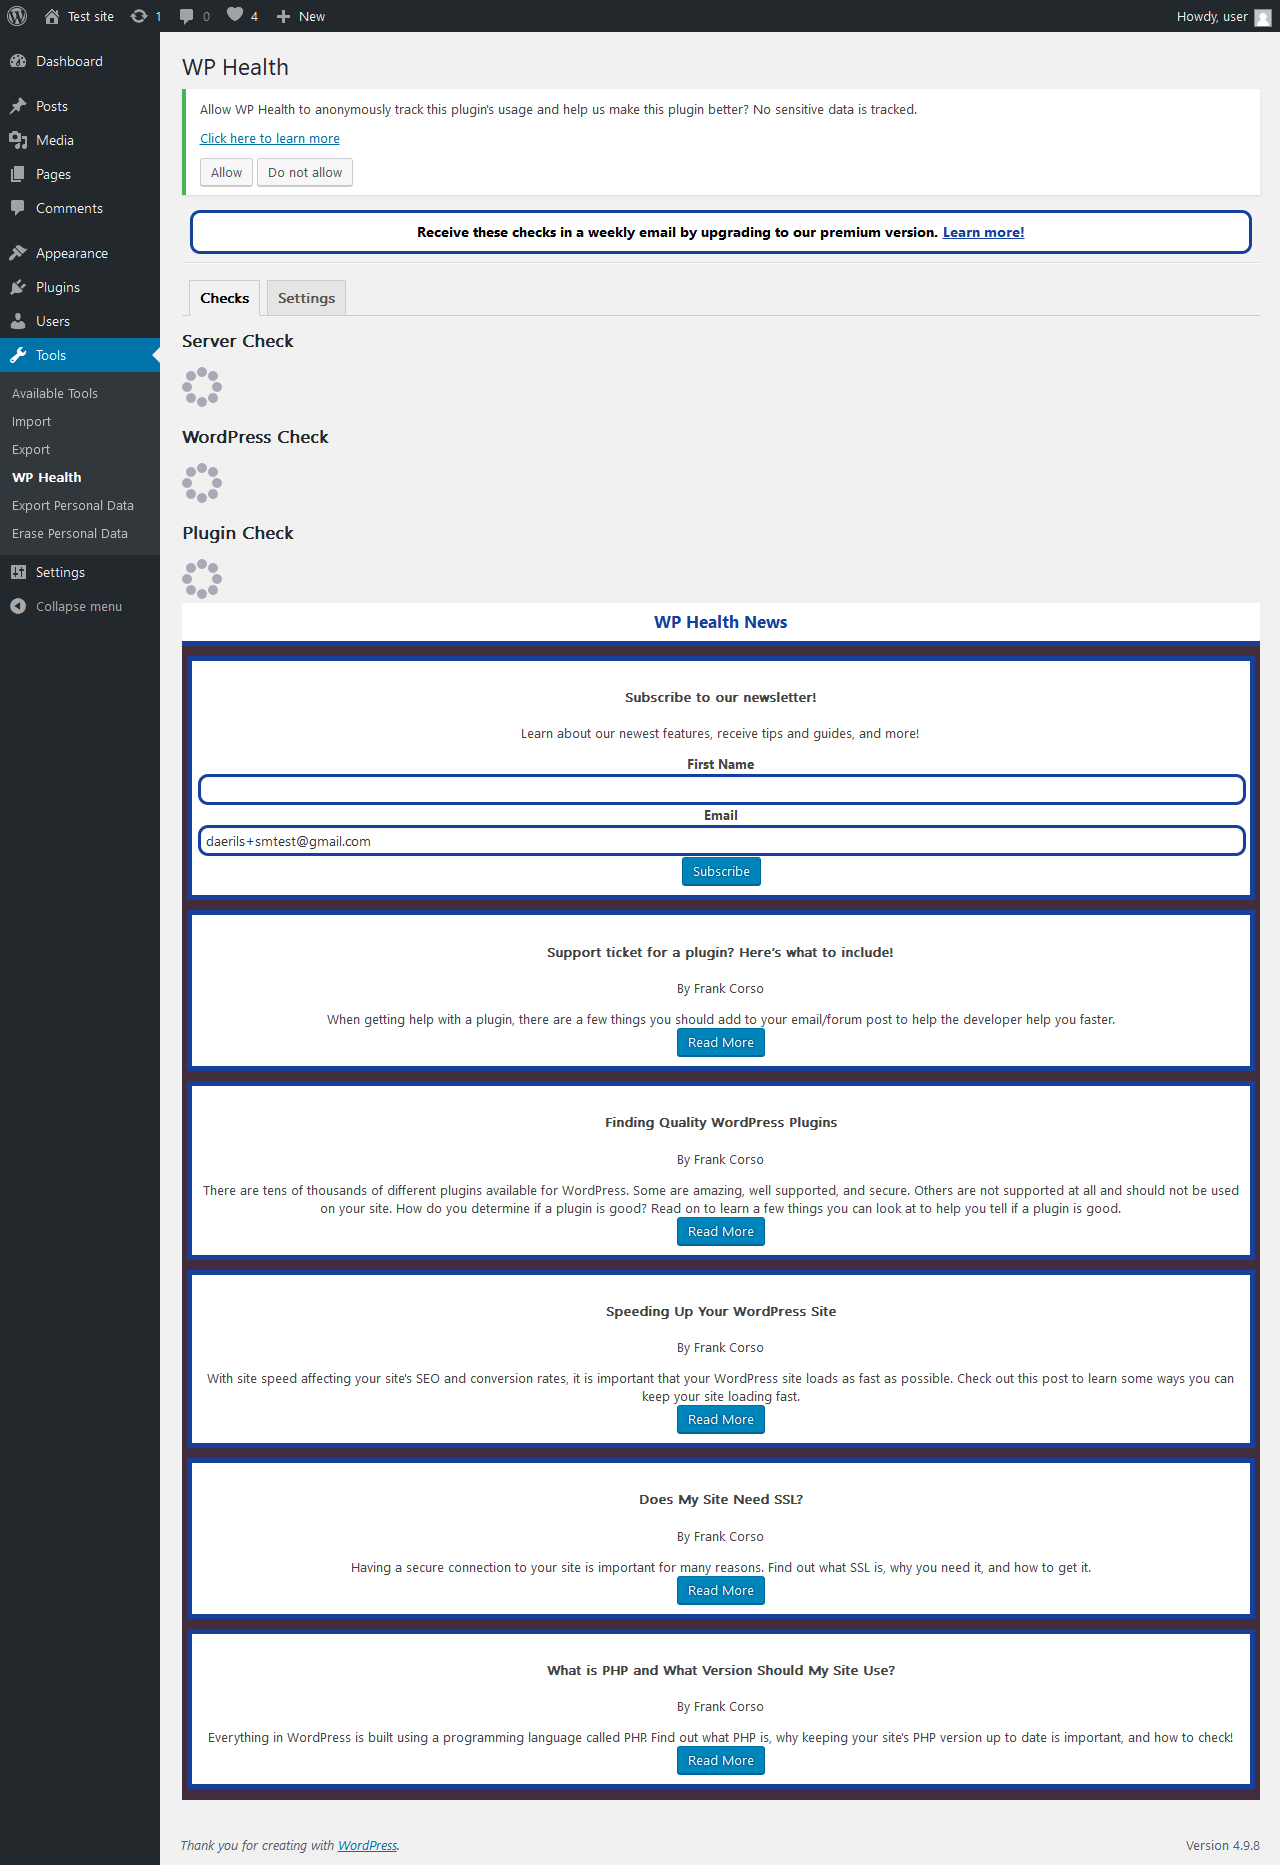The width and height of the screenshot is (1280, 1865).
Task: Click the Dashboard gauge icon
Action: [18, 61]
